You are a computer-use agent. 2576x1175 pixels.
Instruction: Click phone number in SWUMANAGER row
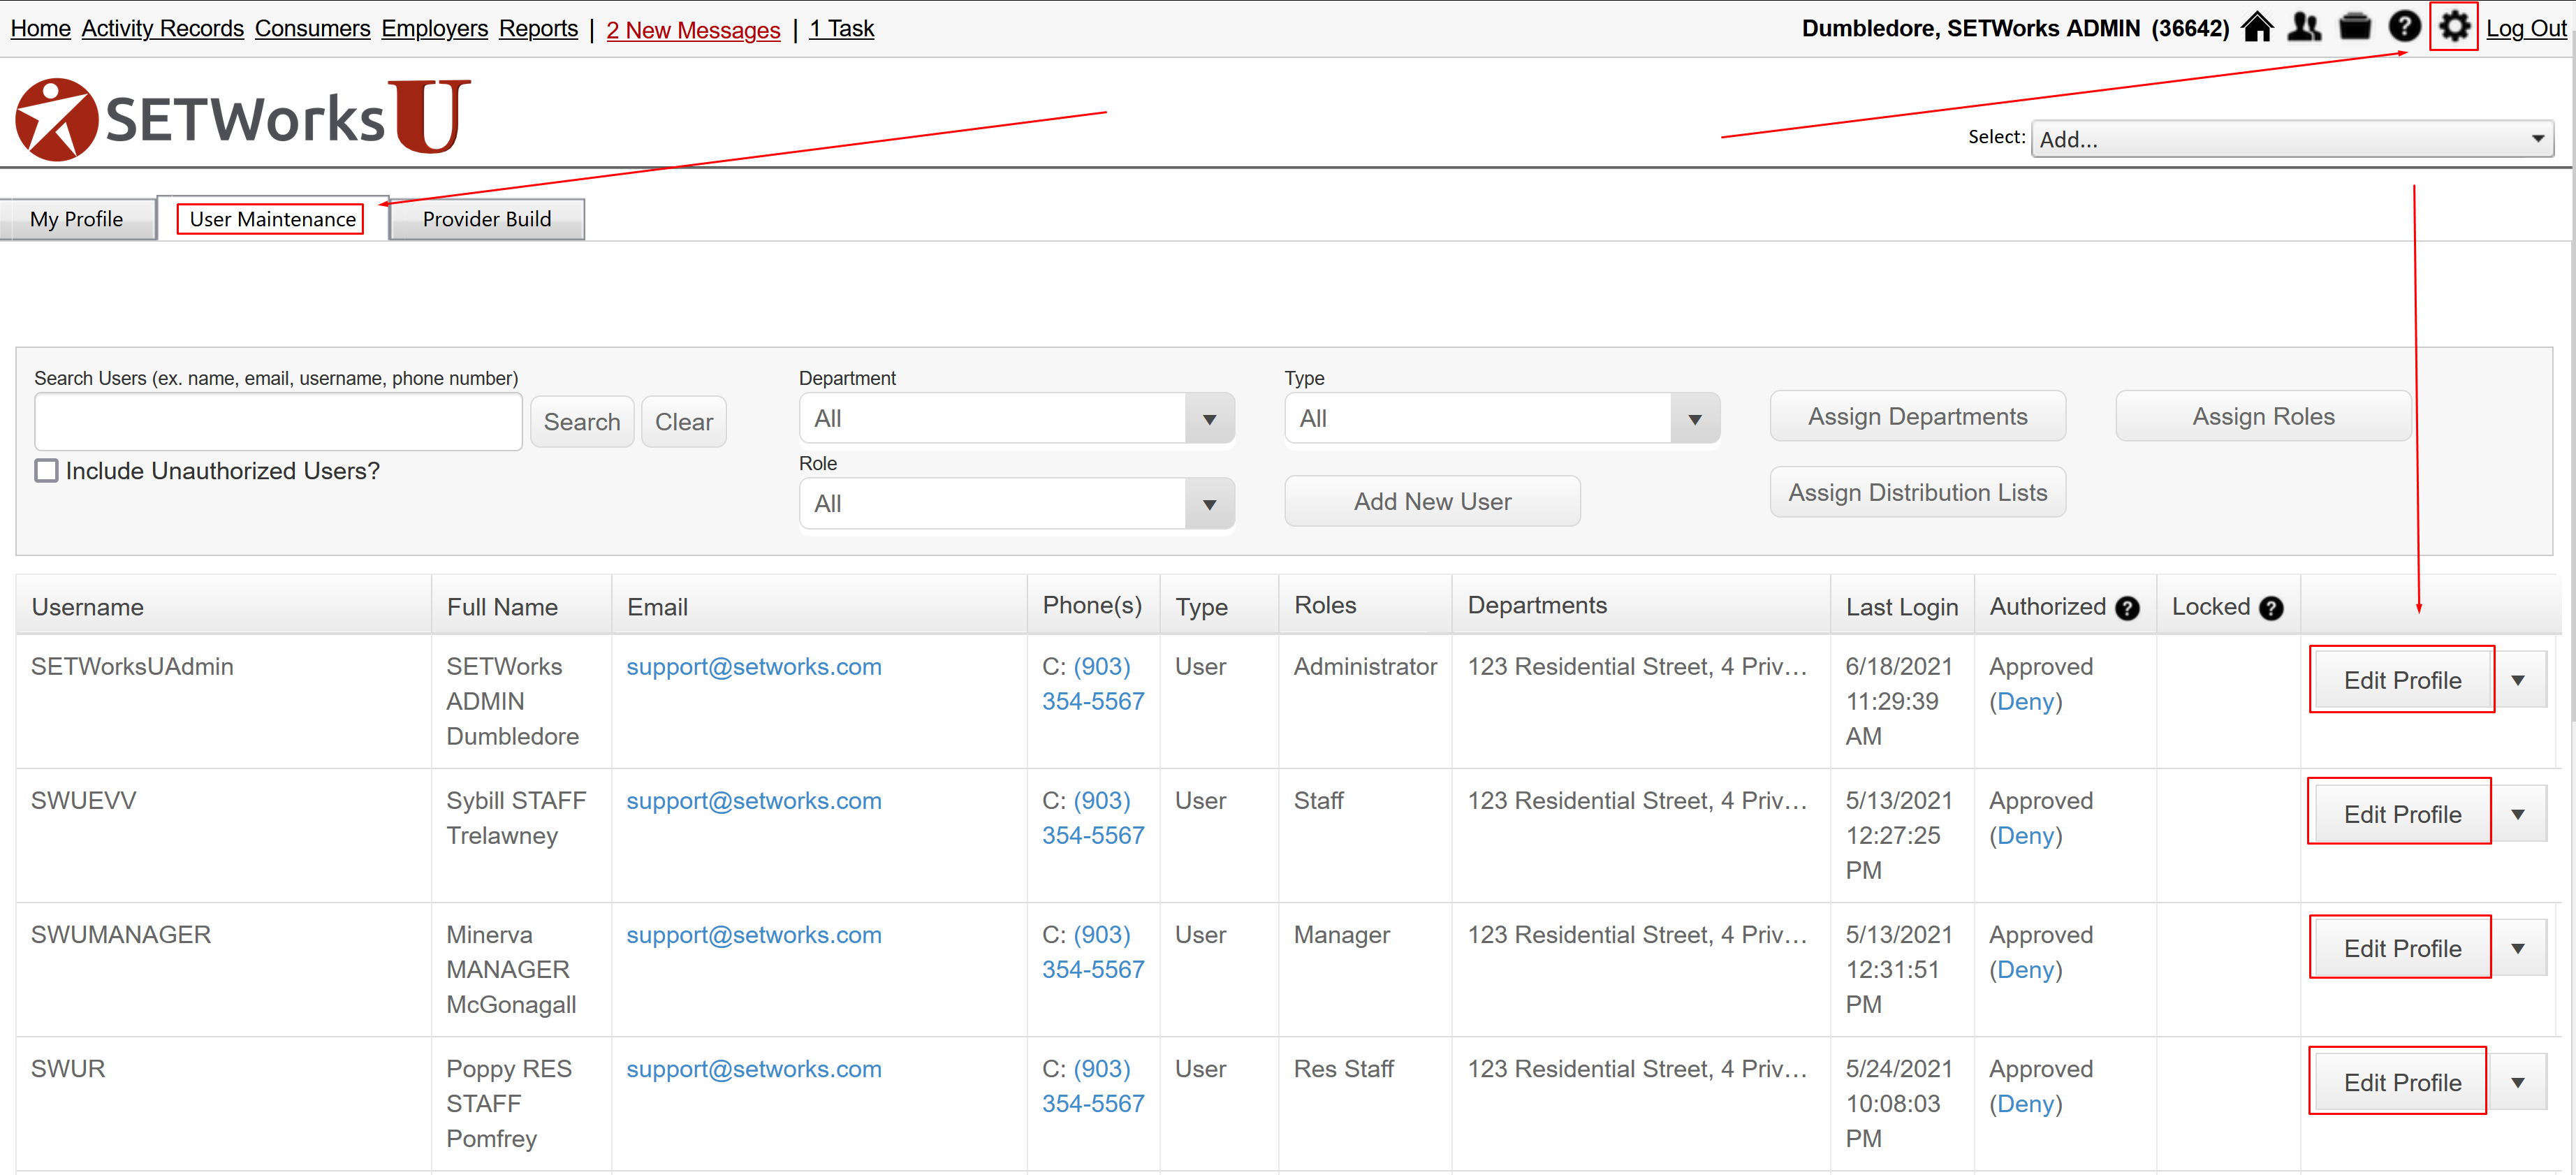tap(1093, 953)
